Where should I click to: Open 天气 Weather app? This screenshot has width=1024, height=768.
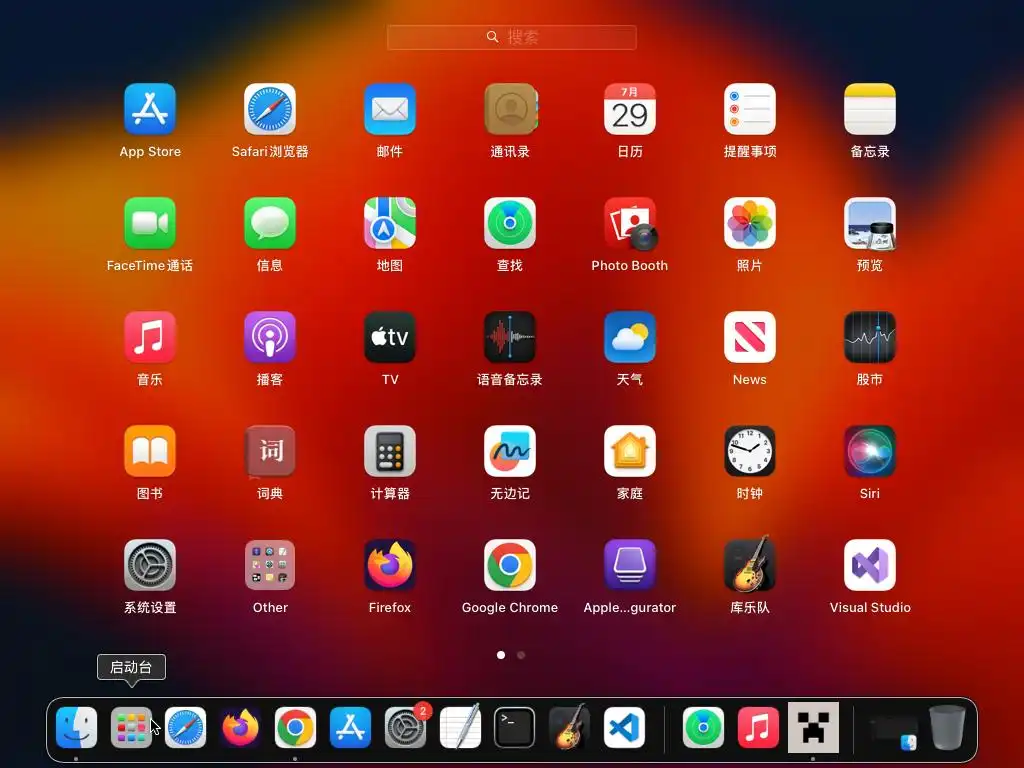630,337
